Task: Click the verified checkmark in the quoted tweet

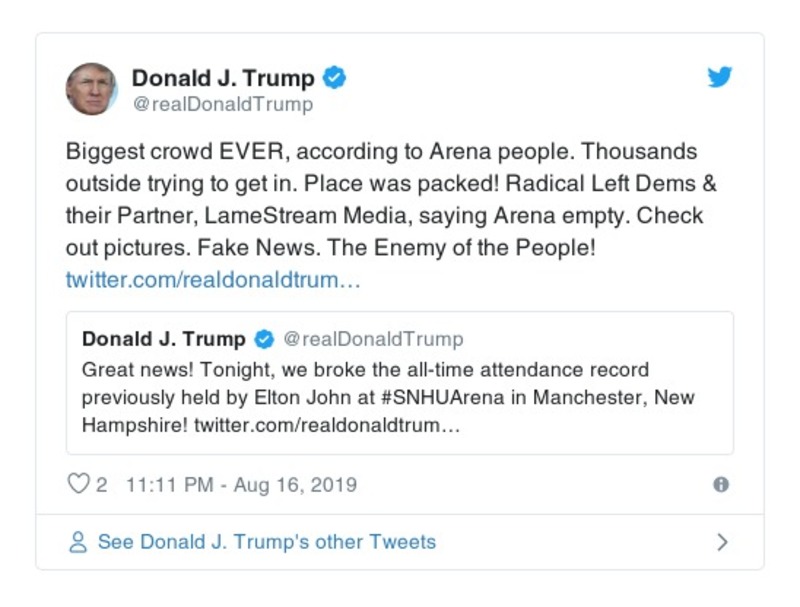Action: (264, 338)
